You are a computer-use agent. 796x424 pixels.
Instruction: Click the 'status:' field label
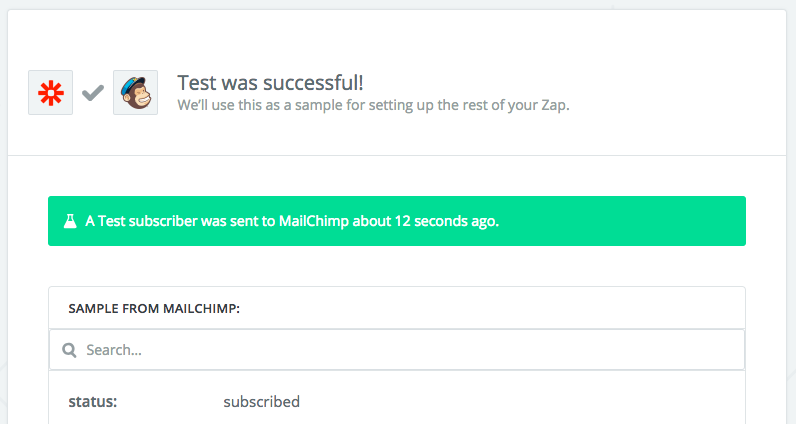92,401
